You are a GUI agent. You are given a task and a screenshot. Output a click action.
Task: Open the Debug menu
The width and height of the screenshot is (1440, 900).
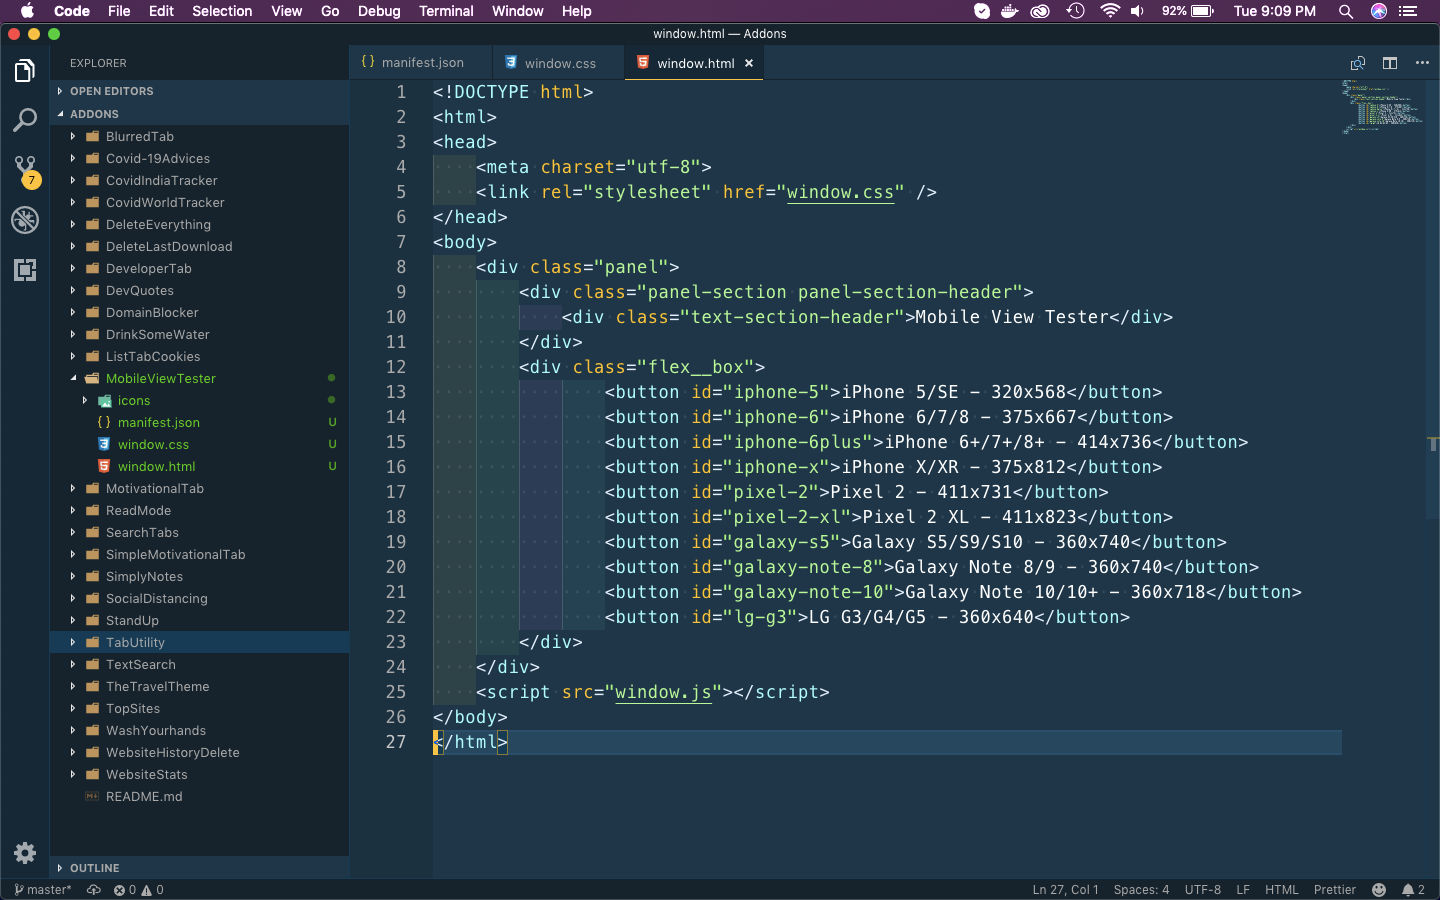coord(379,11)
